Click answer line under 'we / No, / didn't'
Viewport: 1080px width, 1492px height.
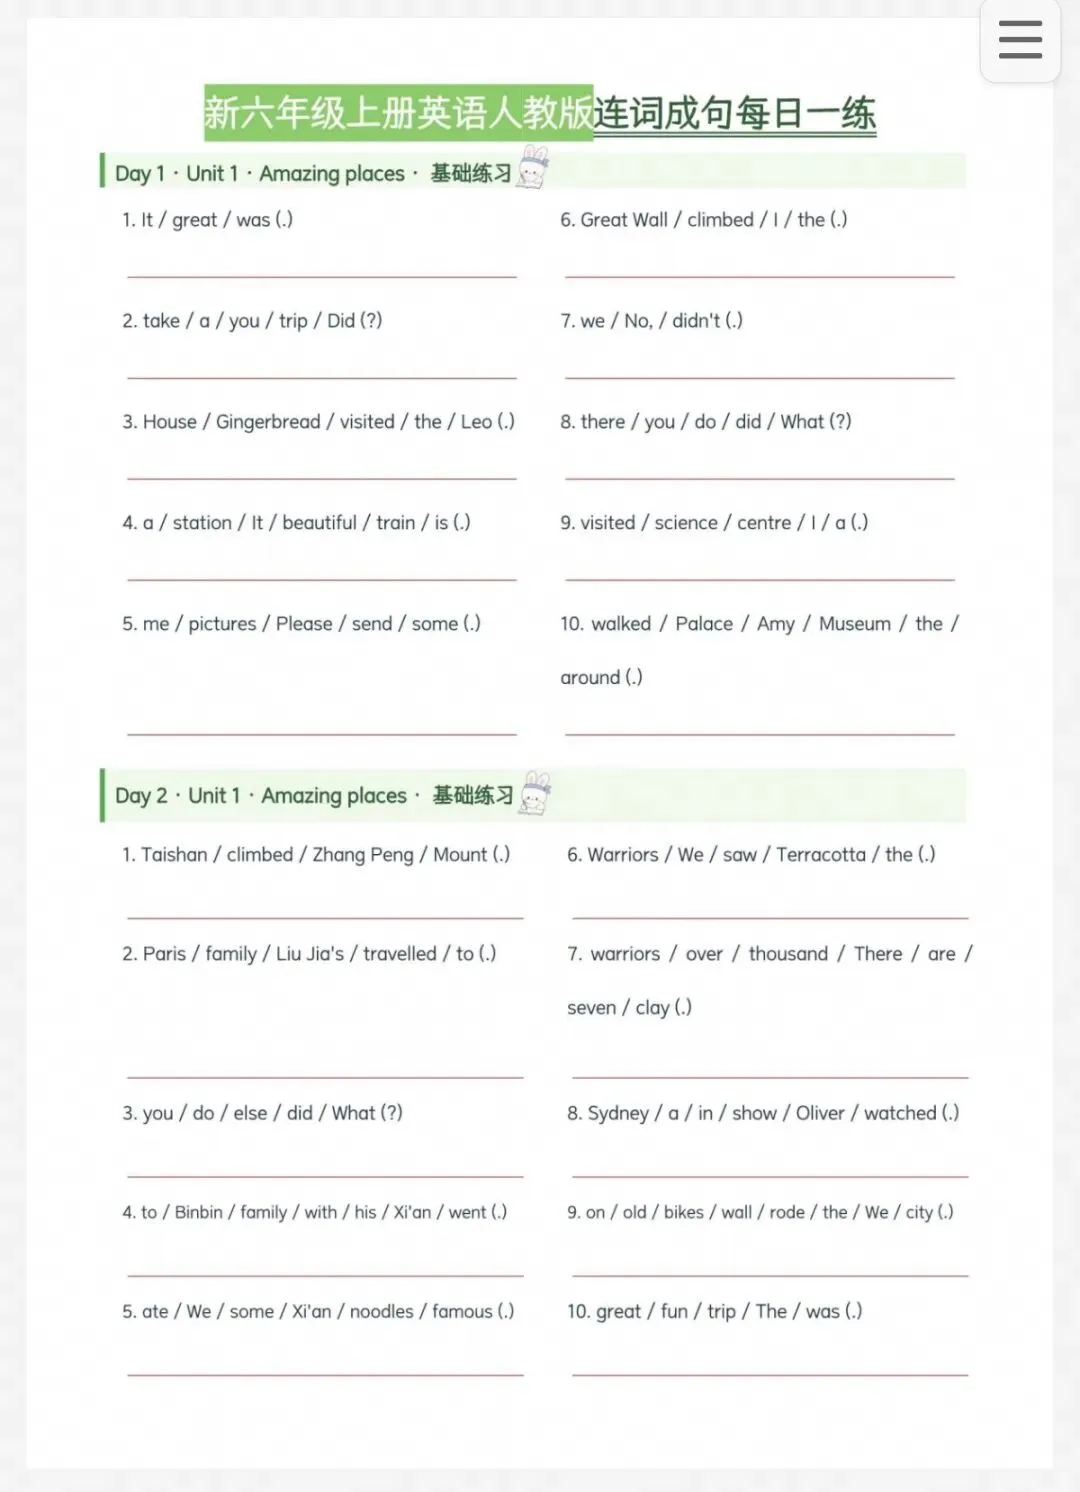(x=760, y=377)
